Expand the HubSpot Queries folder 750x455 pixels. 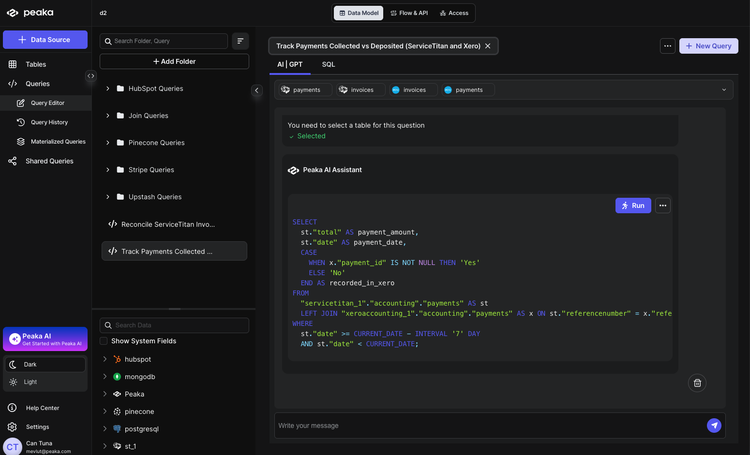coord(108,88)
